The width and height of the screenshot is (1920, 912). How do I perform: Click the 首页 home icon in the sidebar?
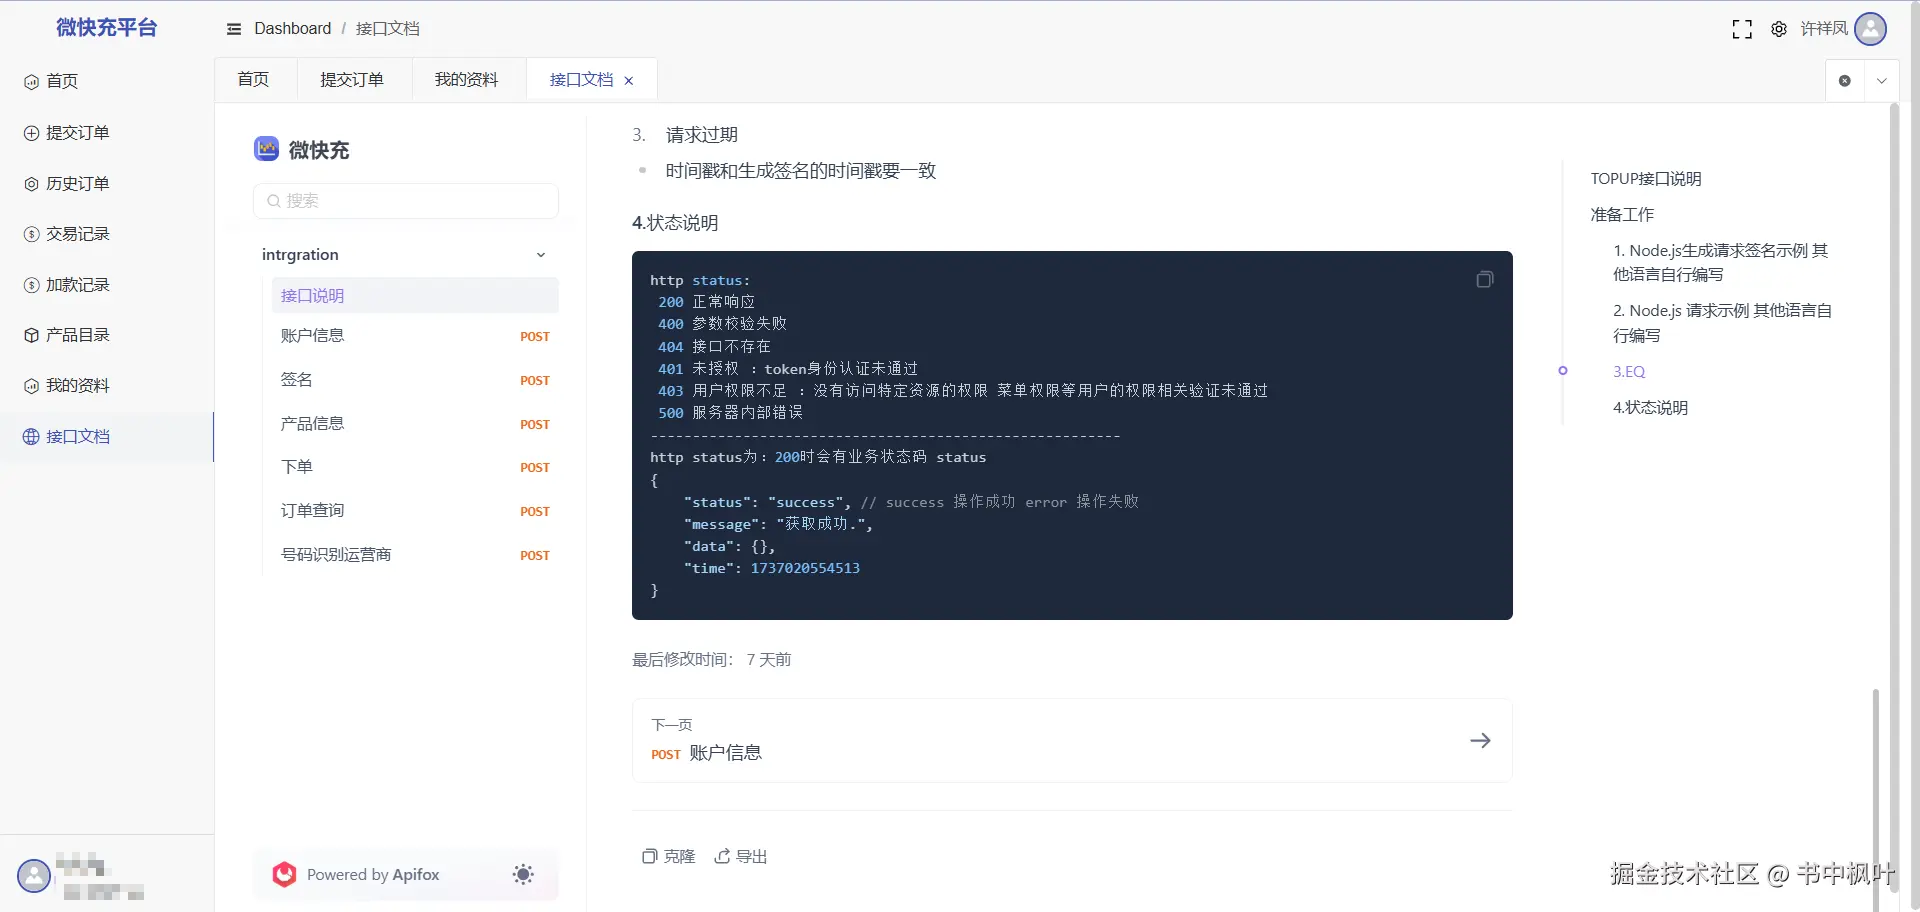coord(31,81)
